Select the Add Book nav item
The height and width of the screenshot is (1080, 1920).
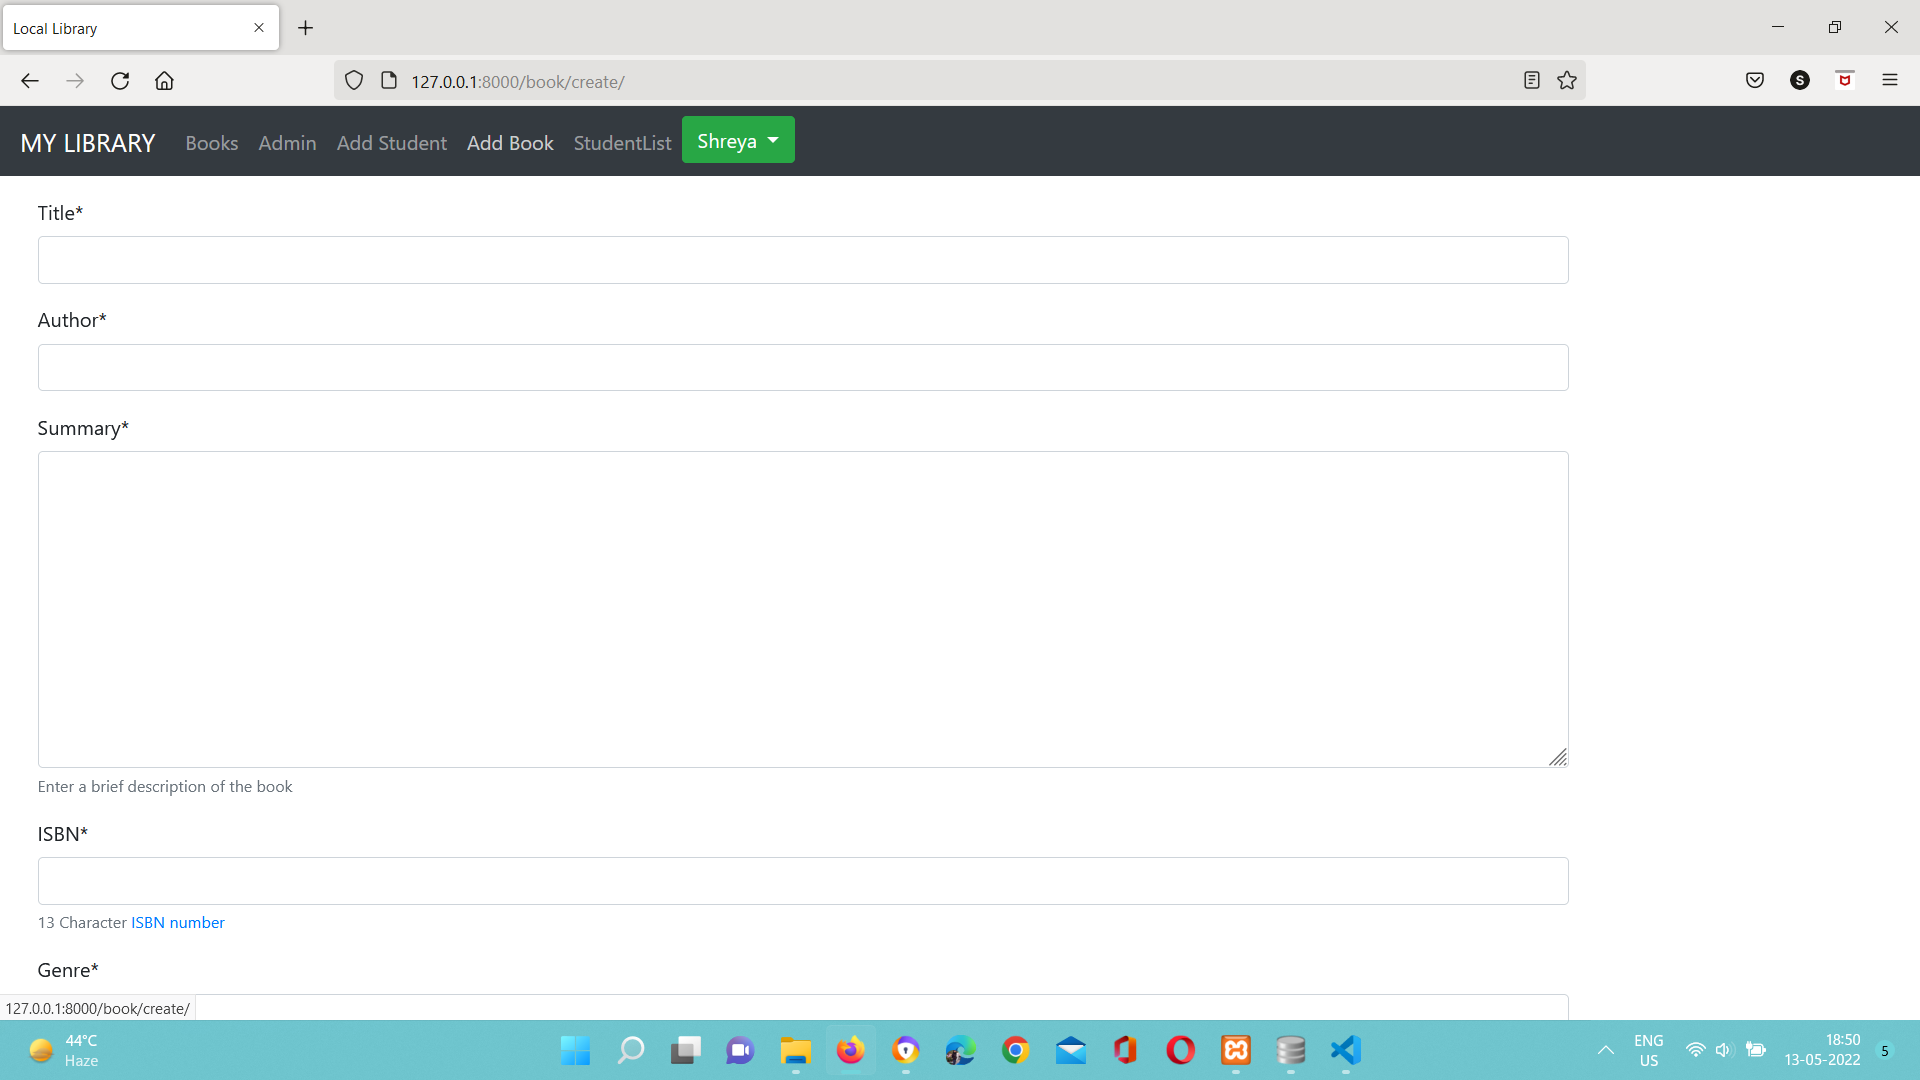[510, 143]
